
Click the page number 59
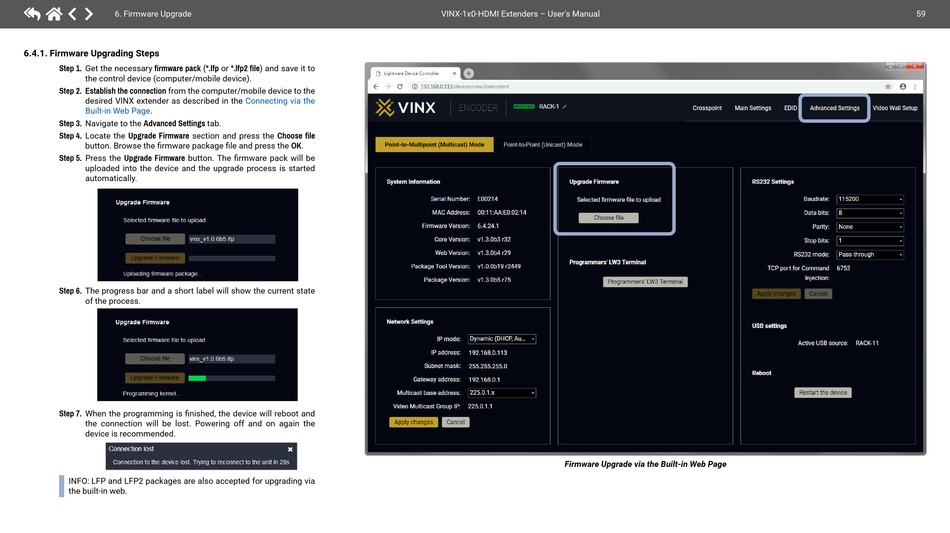[920, 13]
